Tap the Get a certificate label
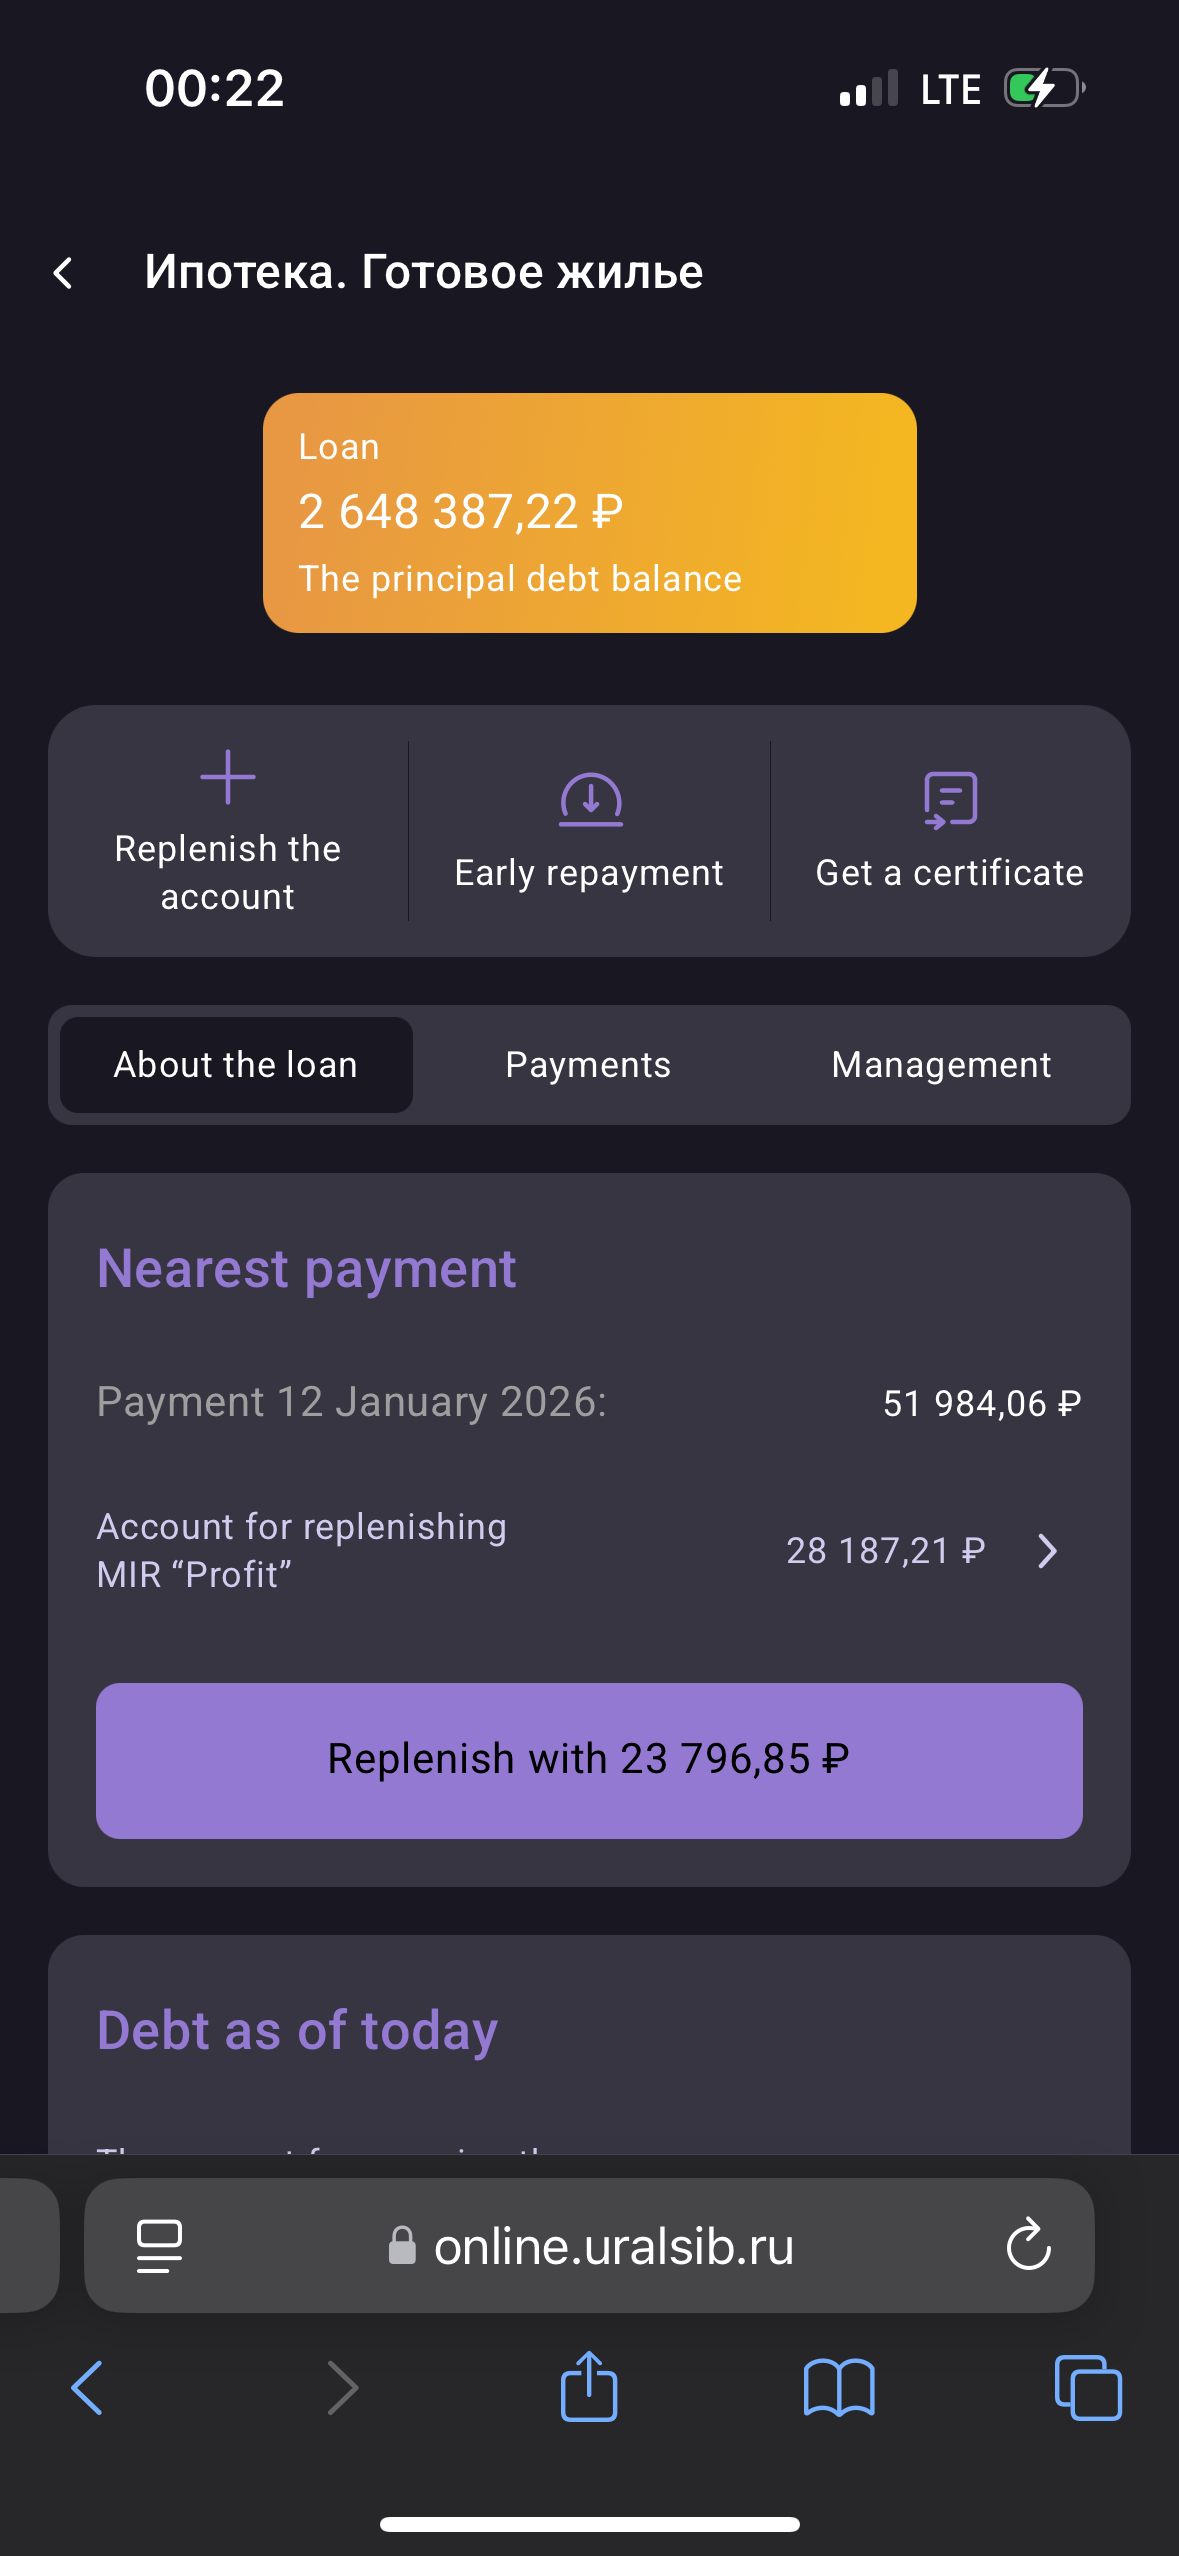The image size is (1179, 2556). coord(949,873)
